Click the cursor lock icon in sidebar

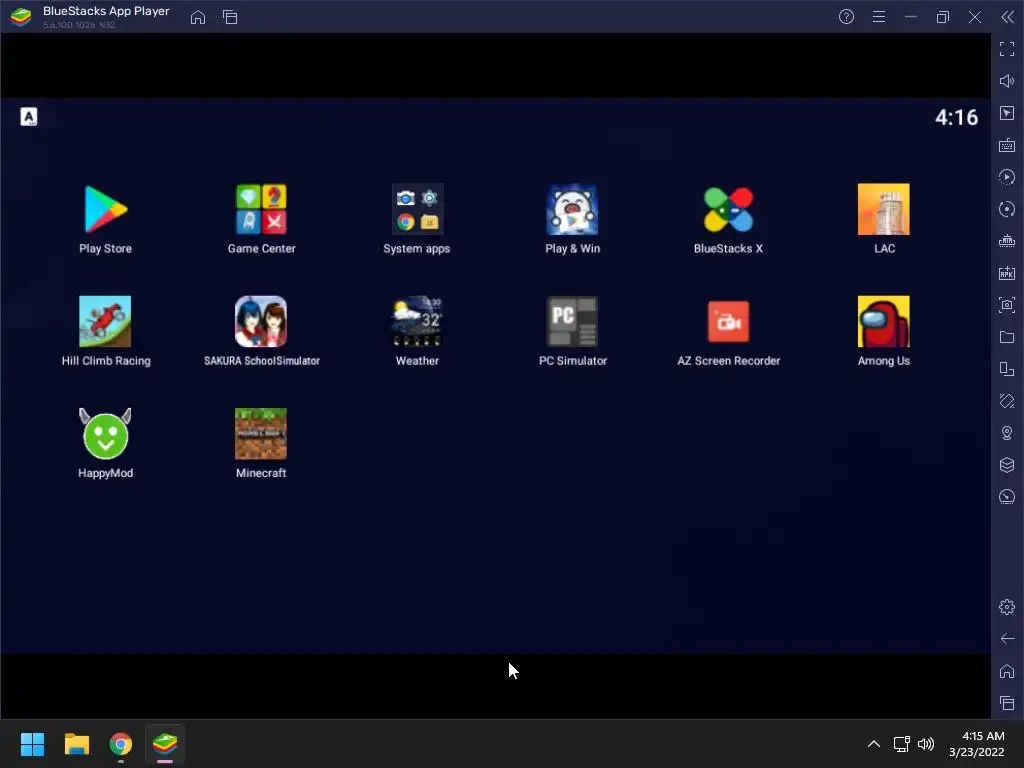(x=1007, y=113)
